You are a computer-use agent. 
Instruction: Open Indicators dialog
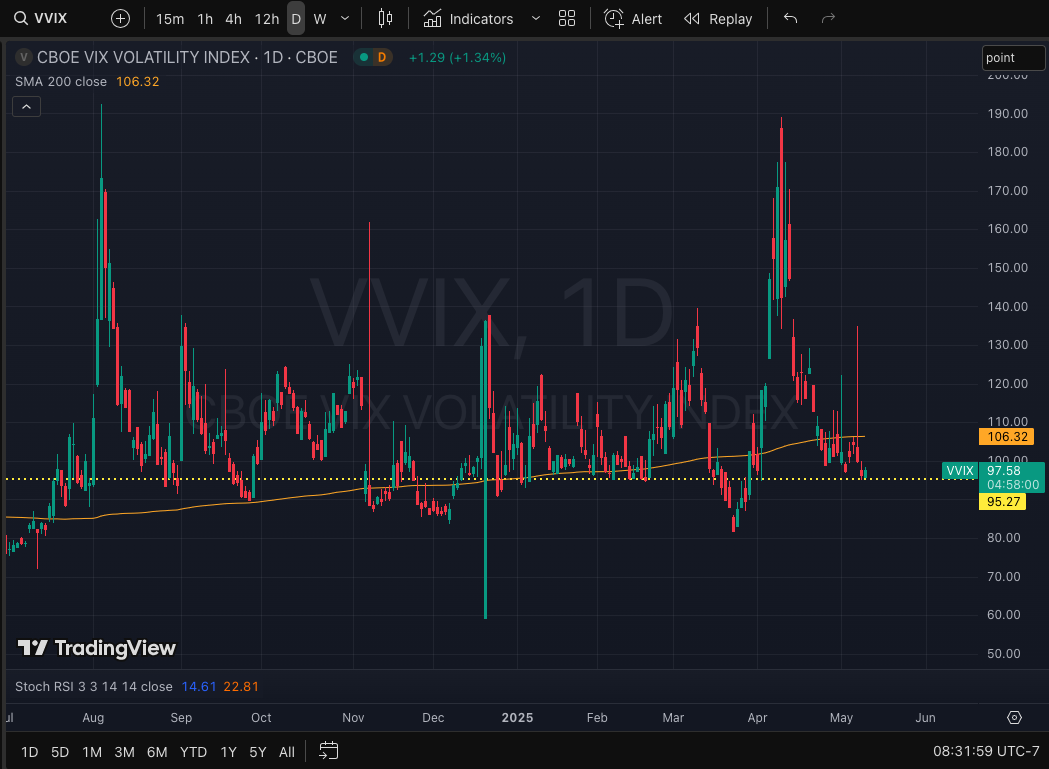[x=468, y=19]
